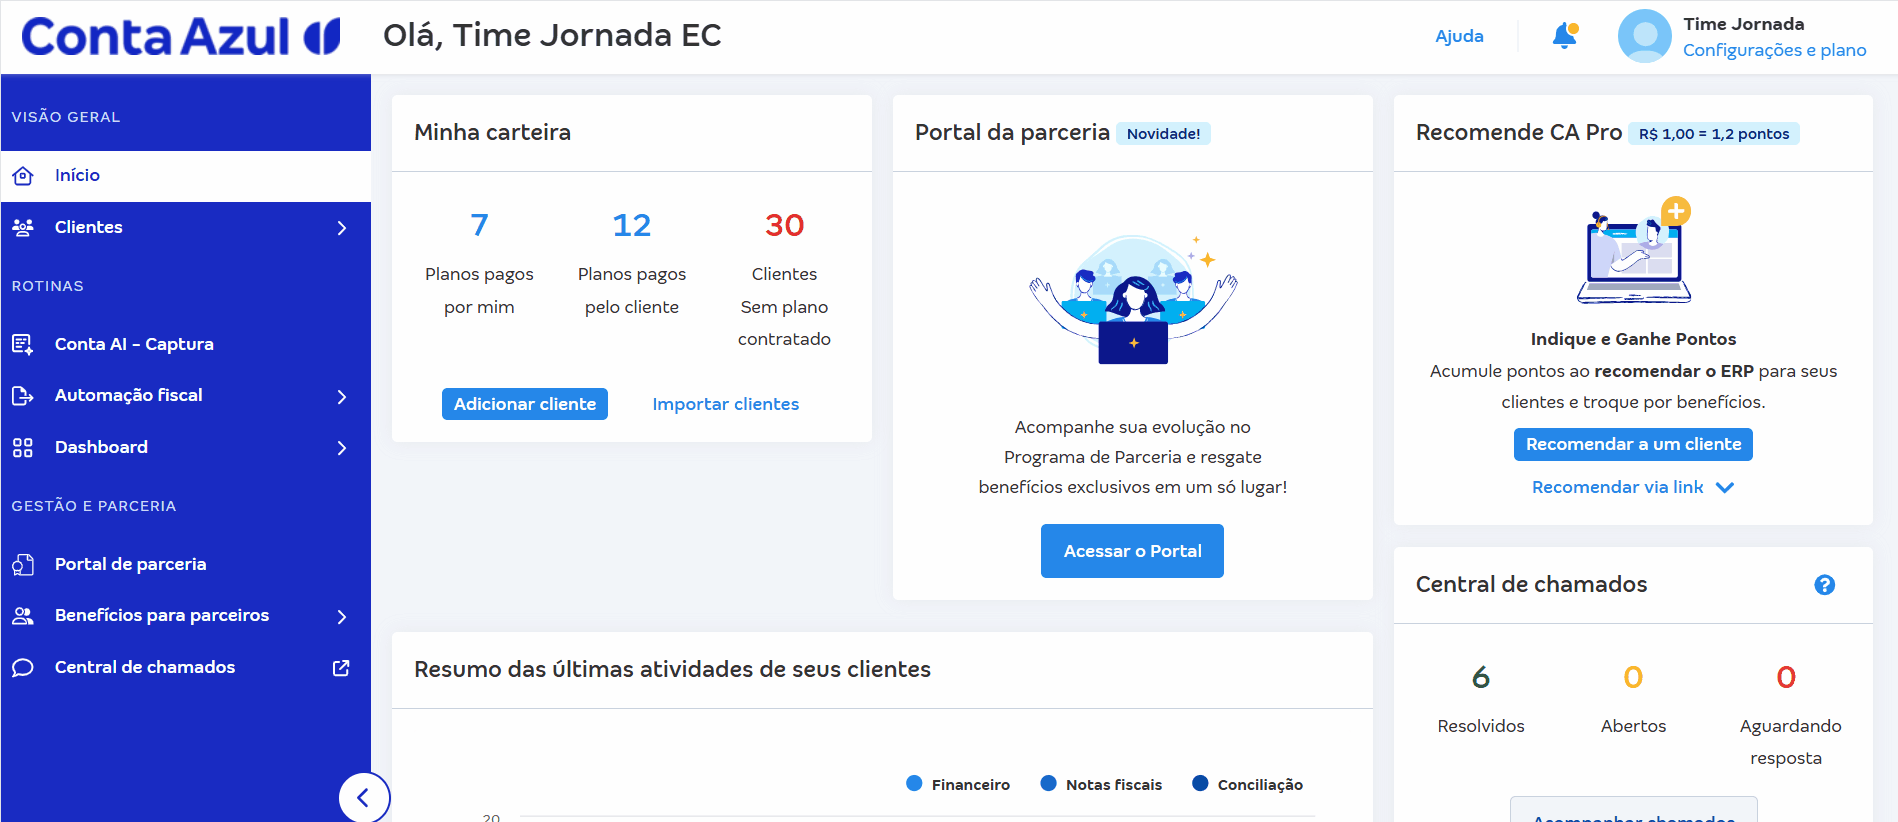This screenshot has height=822, width=1898.
Task: Click the Clientes people icon
Action: pos(23,227)
